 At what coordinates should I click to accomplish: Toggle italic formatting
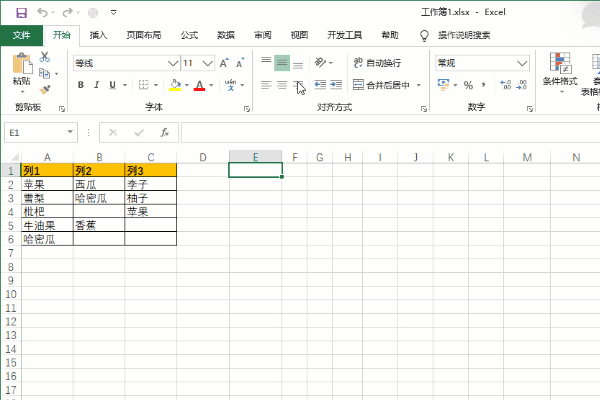96,85
